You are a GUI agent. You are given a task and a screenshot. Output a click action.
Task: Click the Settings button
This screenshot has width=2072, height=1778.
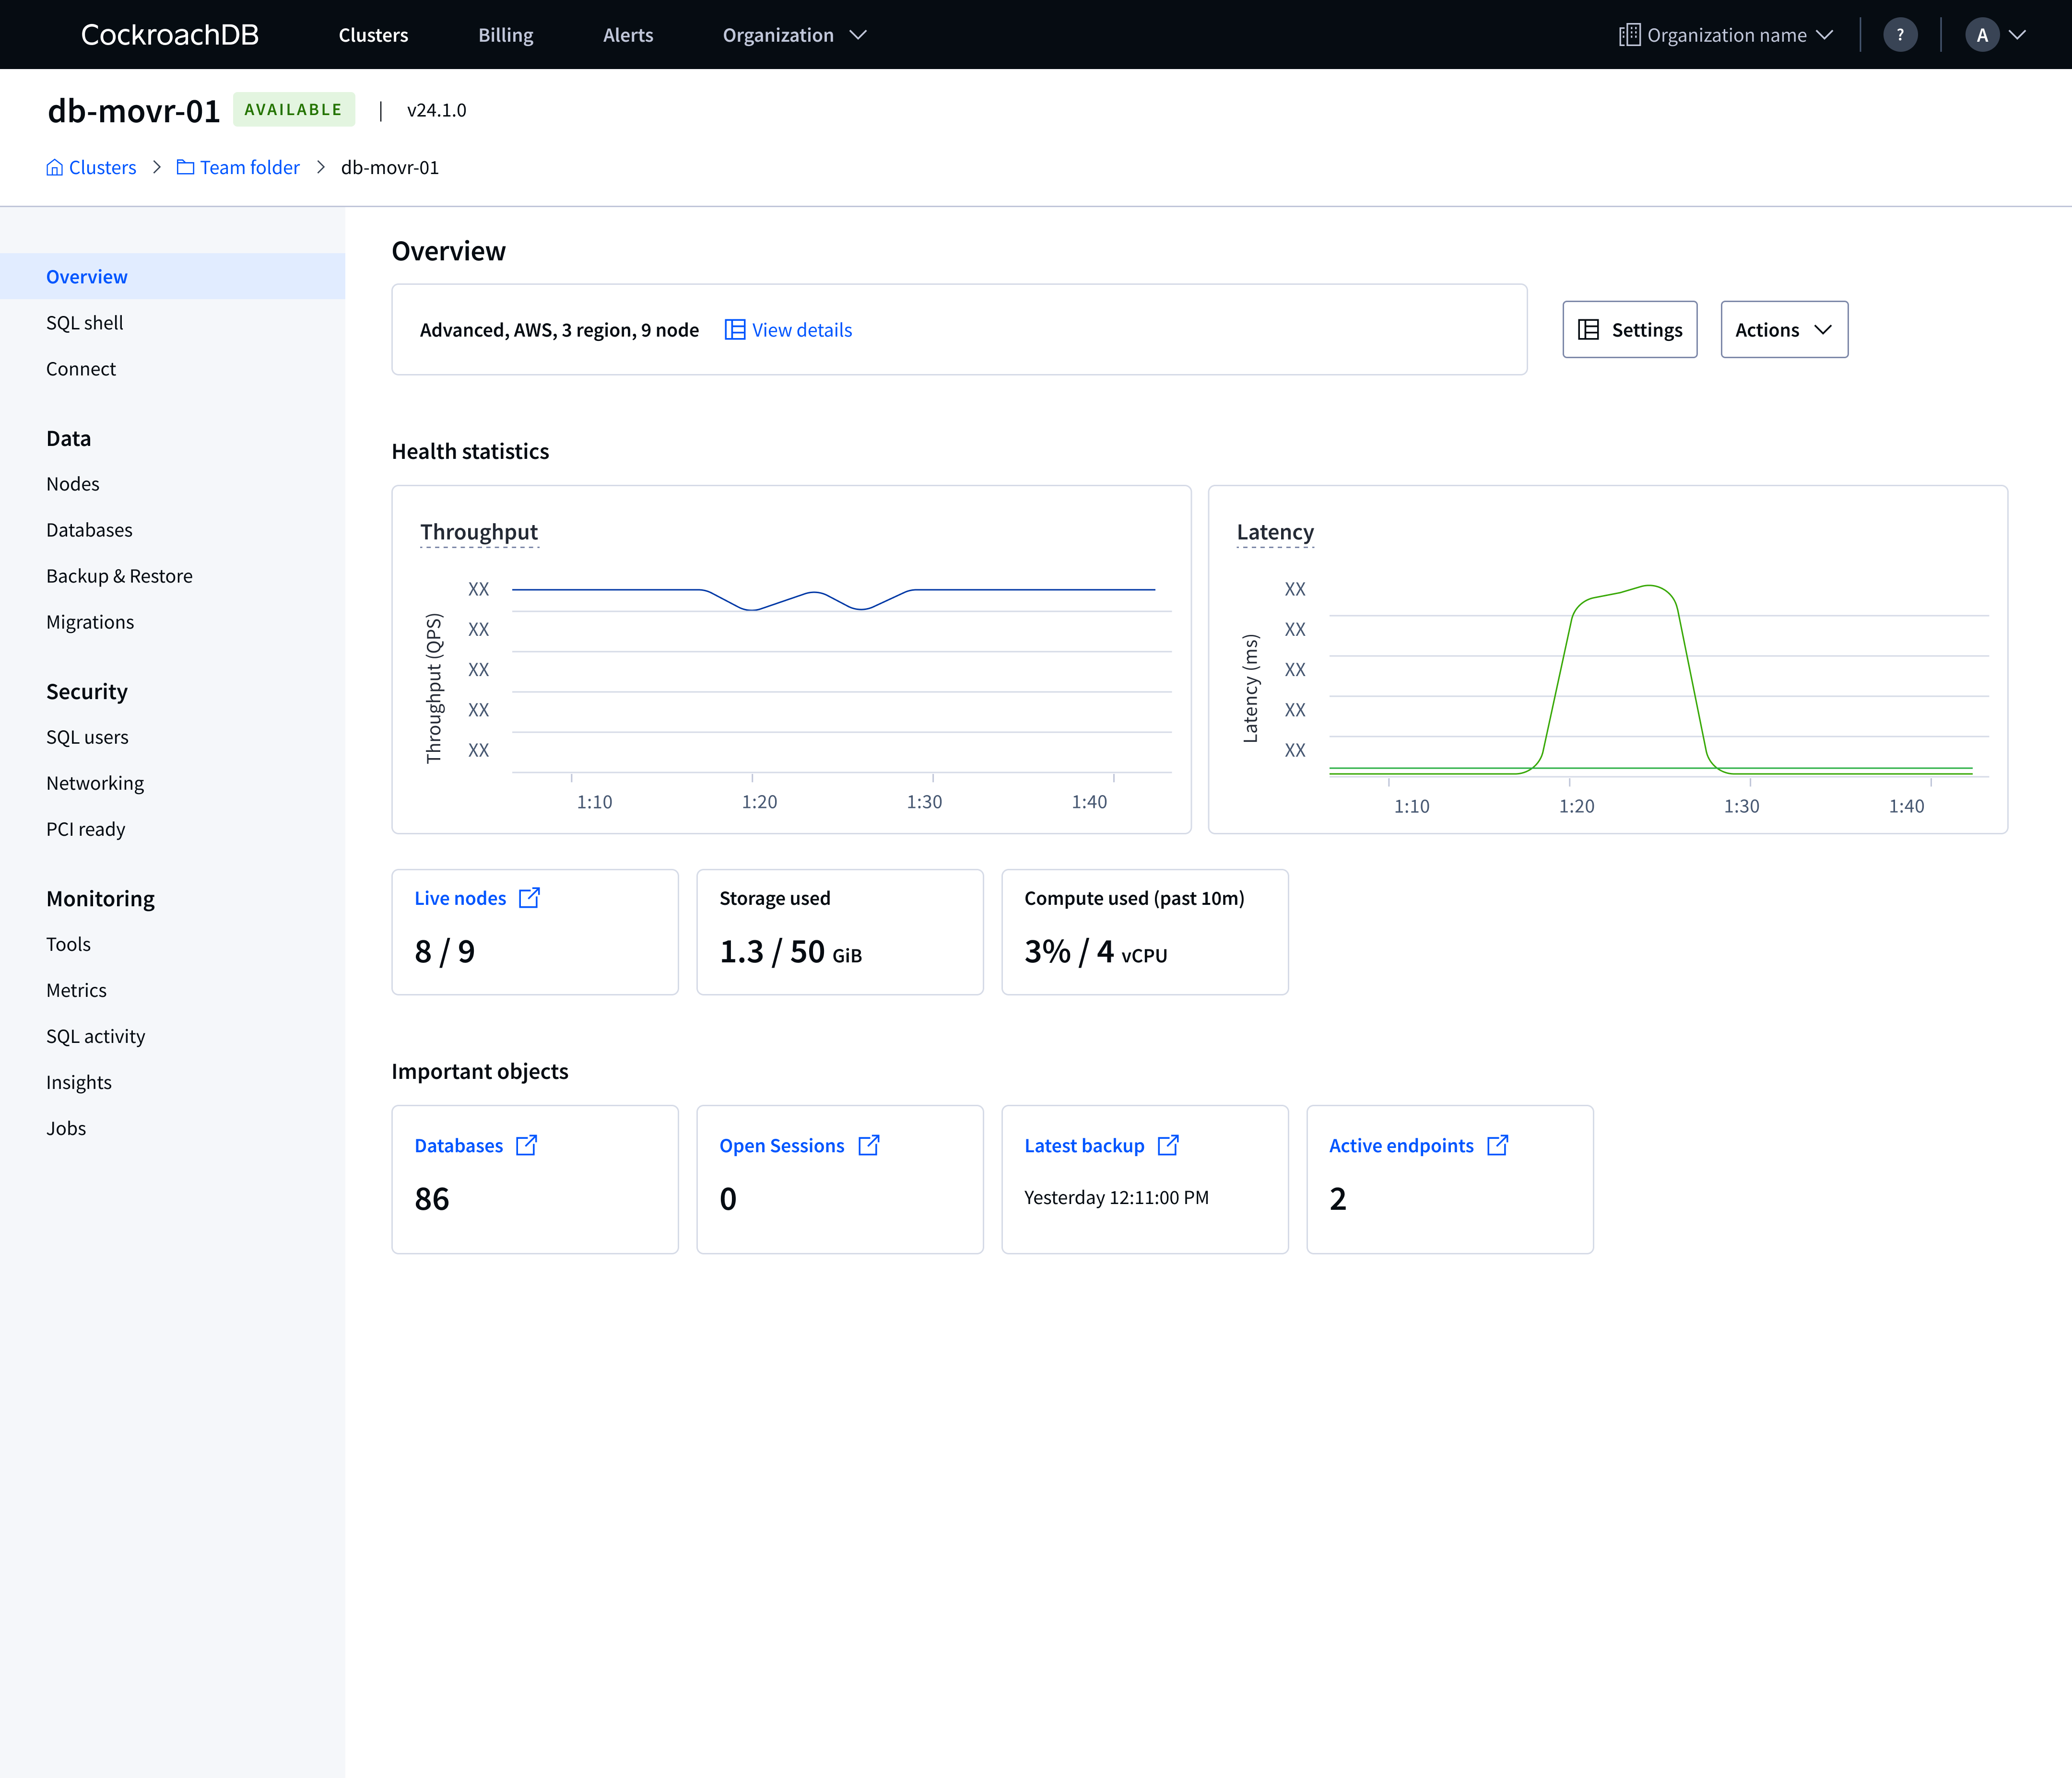(x=1630, y=330)
